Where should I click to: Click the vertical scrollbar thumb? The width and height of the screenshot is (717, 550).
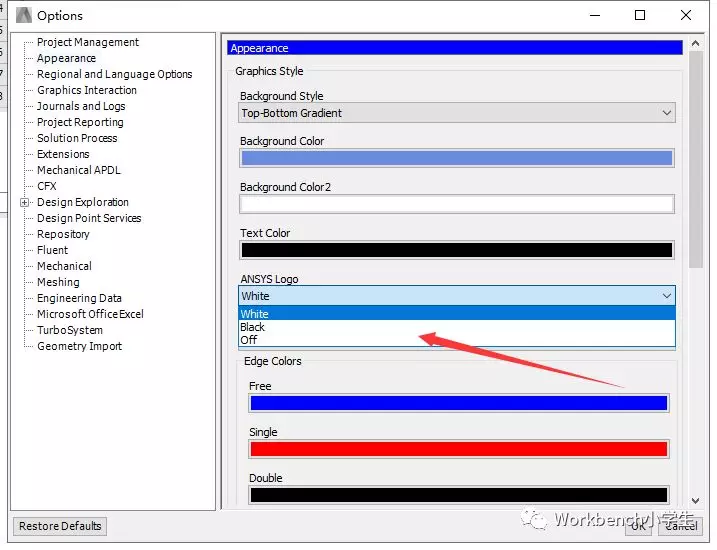pos(696,160)
